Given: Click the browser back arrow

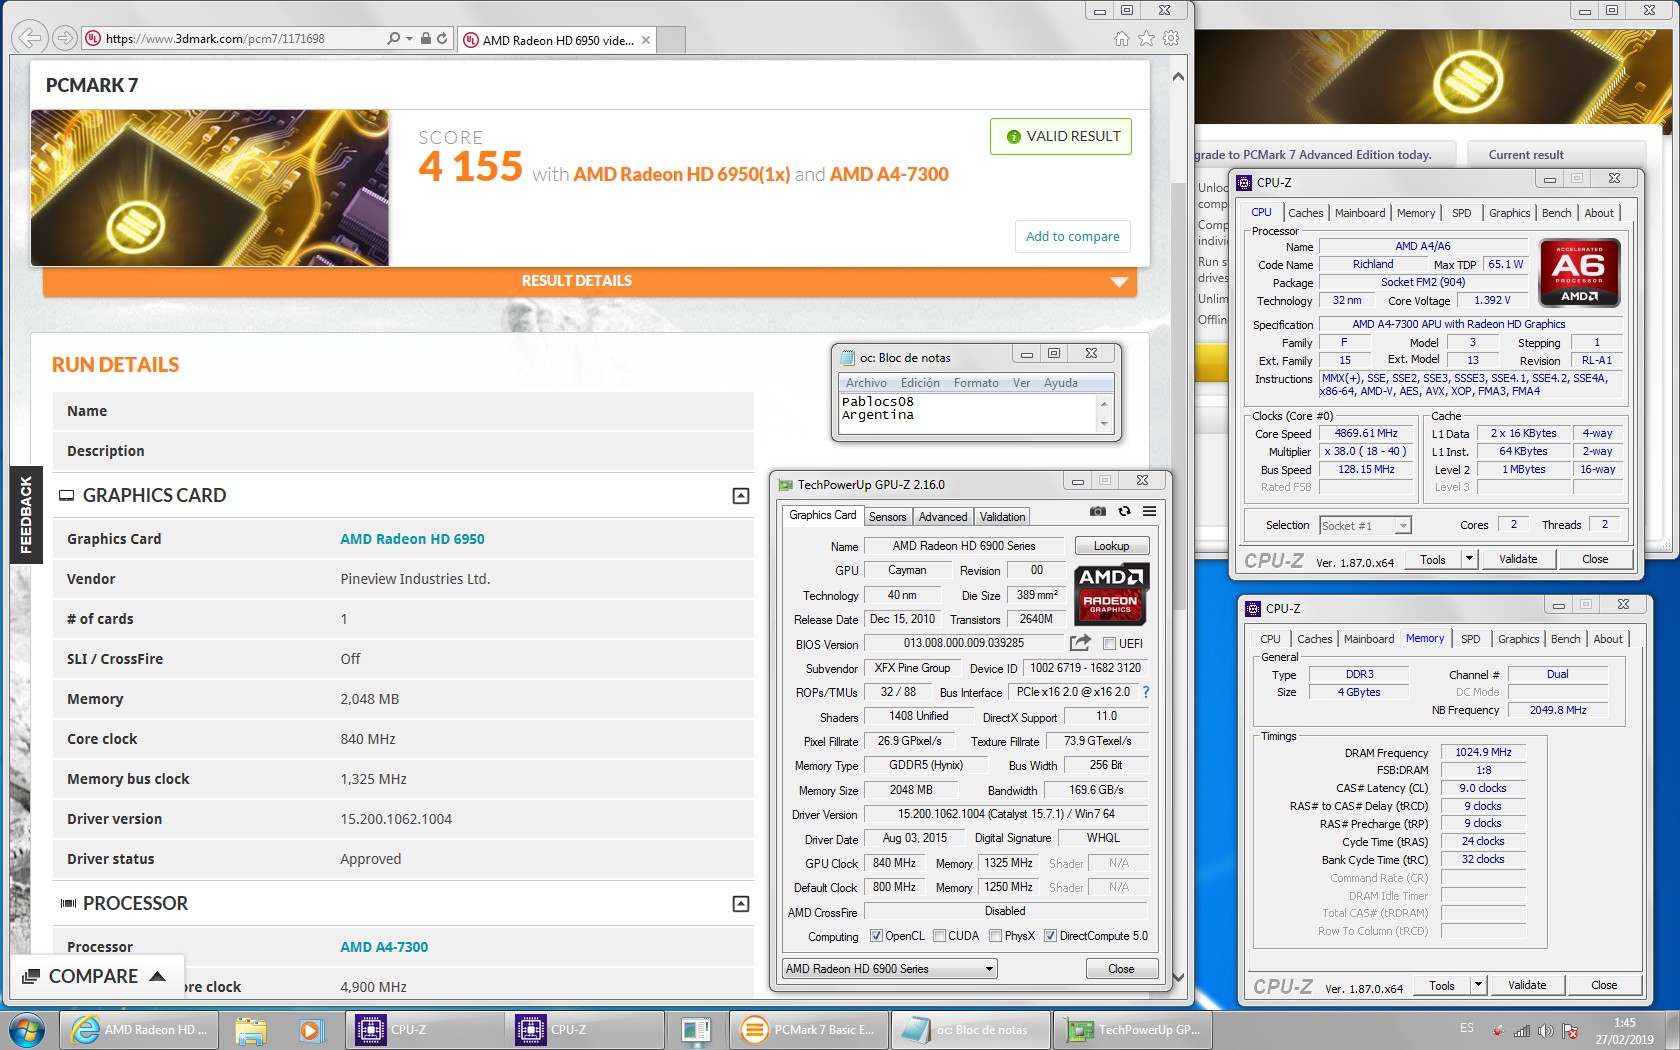Looking at the screenshot, I should 30,39.
